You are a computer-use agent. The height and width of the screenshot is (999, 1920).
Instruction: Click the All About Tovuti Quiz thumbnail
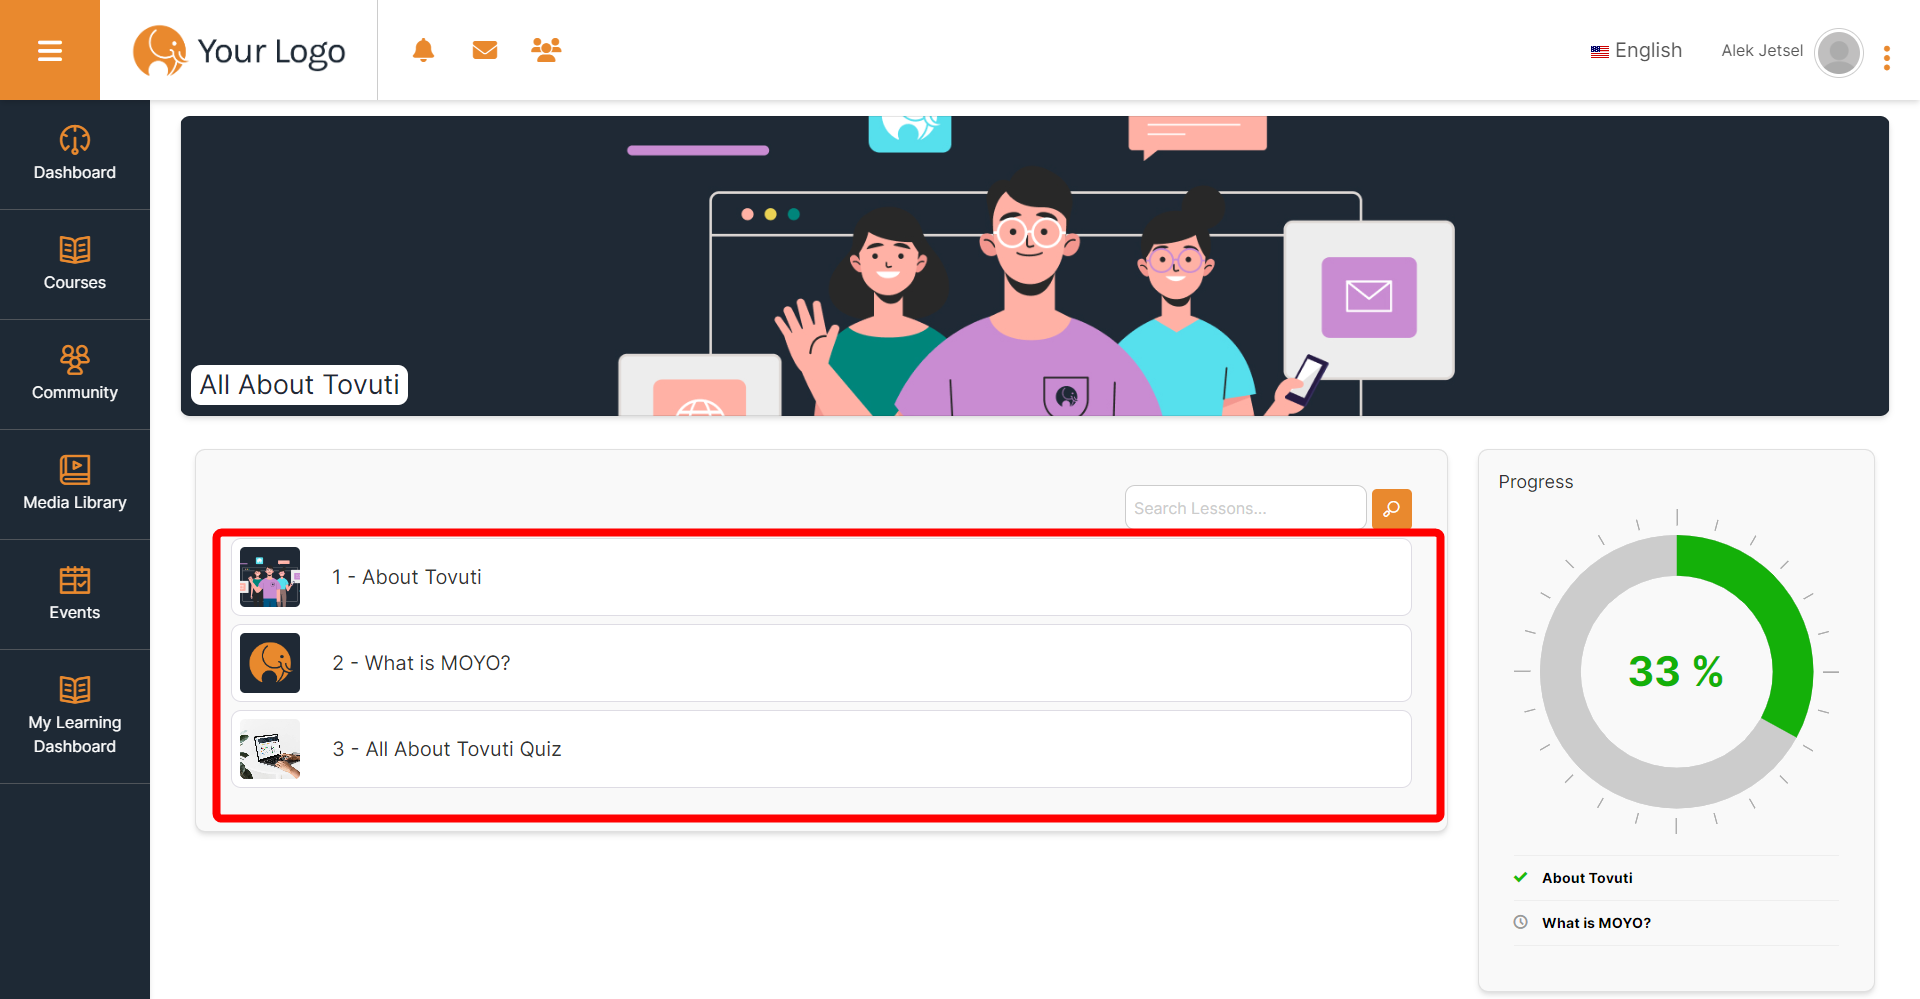tap(270, 749)
